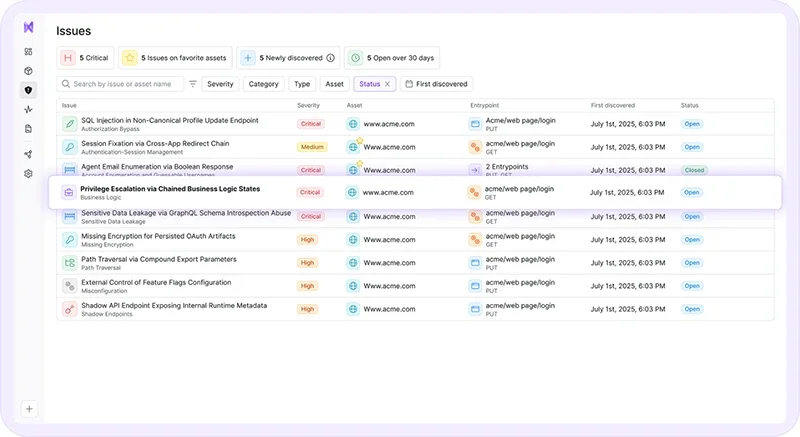Image resolution: width=800 pixels, height=437 pixels.
Task: Click the app logo at top left
Action: pyautogui.click(x=29, y=26)
